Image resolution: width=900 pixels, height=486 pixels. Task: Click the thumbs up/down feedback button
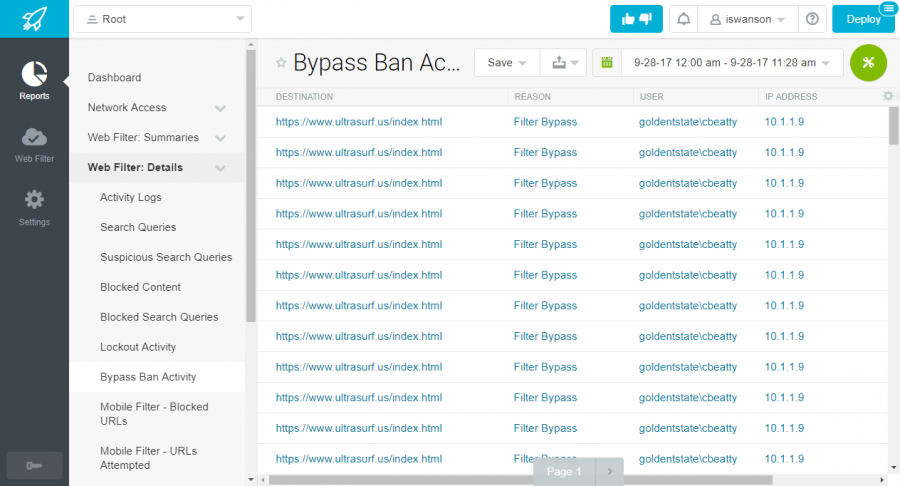pyautogui.click(x=636, y=19)
